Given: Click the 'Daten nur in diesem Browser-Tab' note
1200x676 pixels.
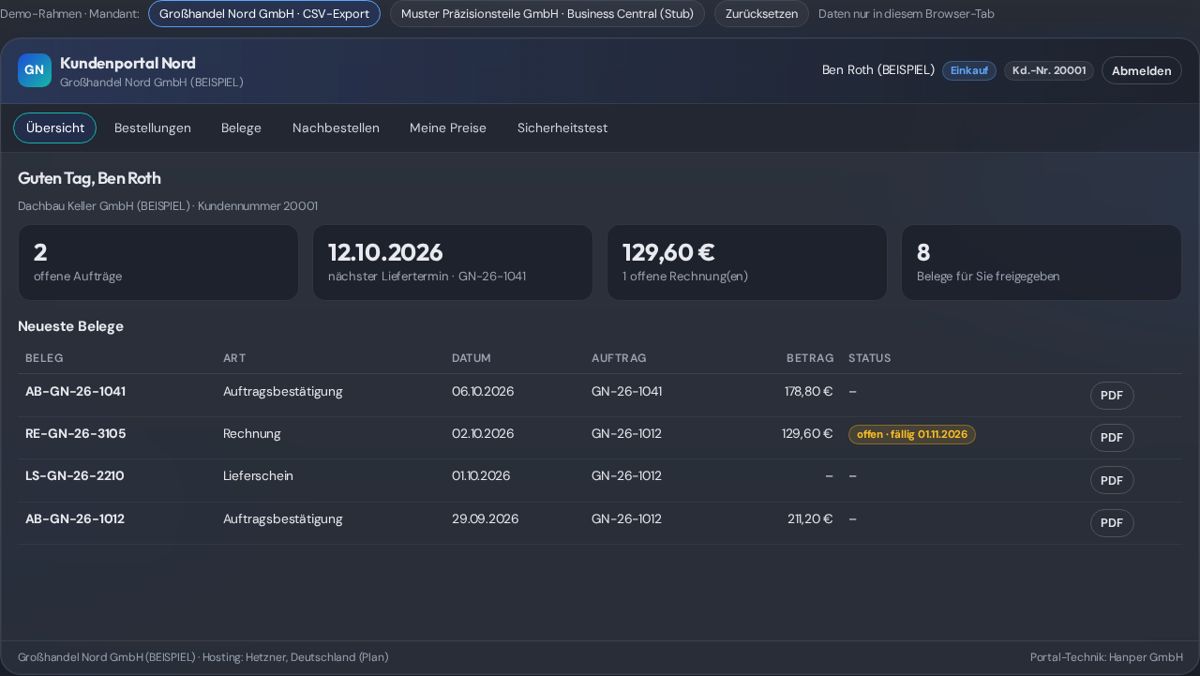Looking at the screenshot, I should (906, 14).
